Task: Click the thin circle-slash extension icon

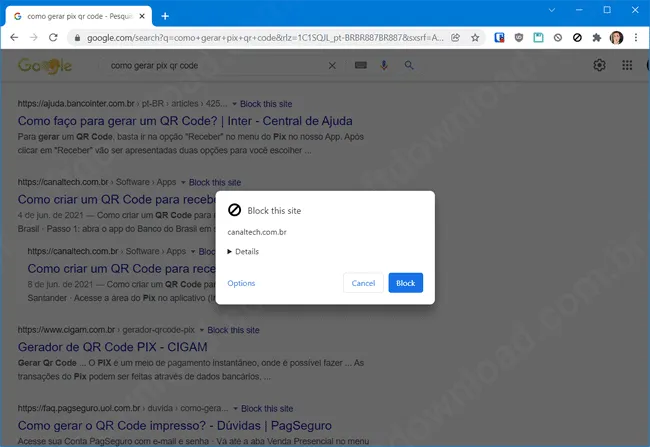Action: [558, 38]
